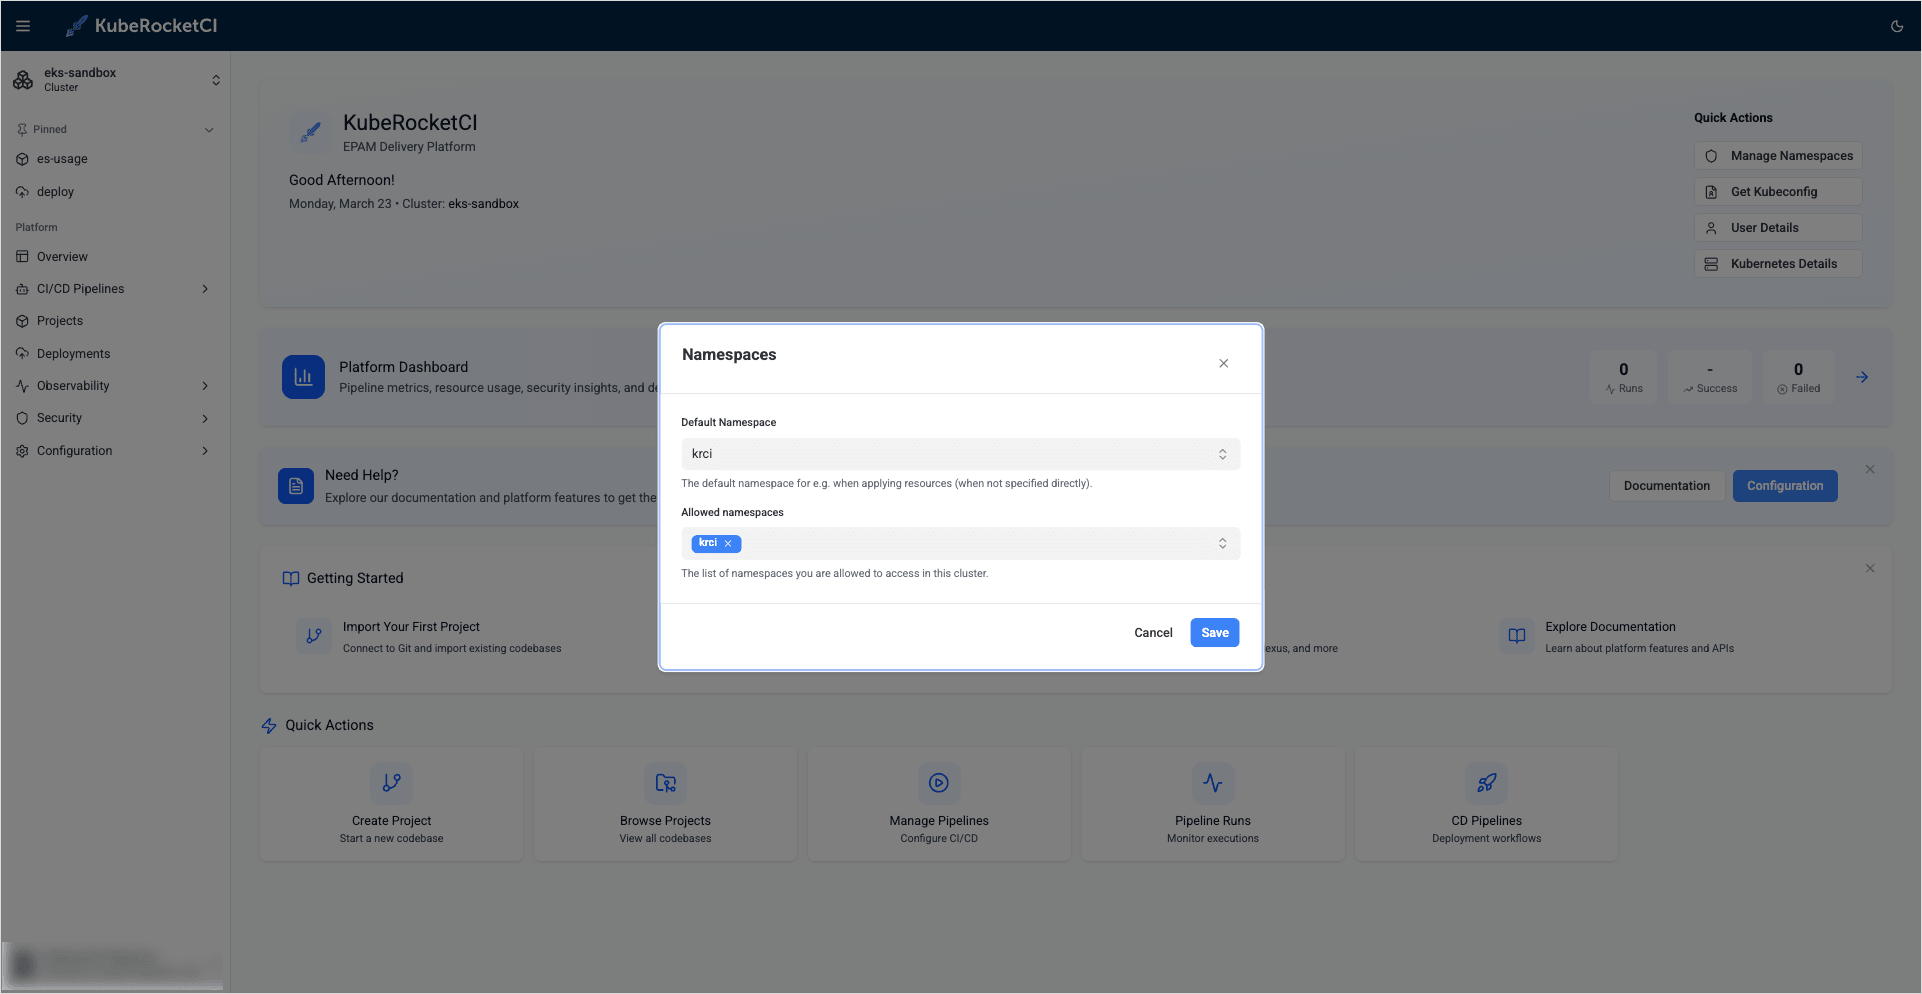This screenshot has height=994, width=1922.
Task: Dismiss the Getting Started notice
Action: pos(1869,568)
